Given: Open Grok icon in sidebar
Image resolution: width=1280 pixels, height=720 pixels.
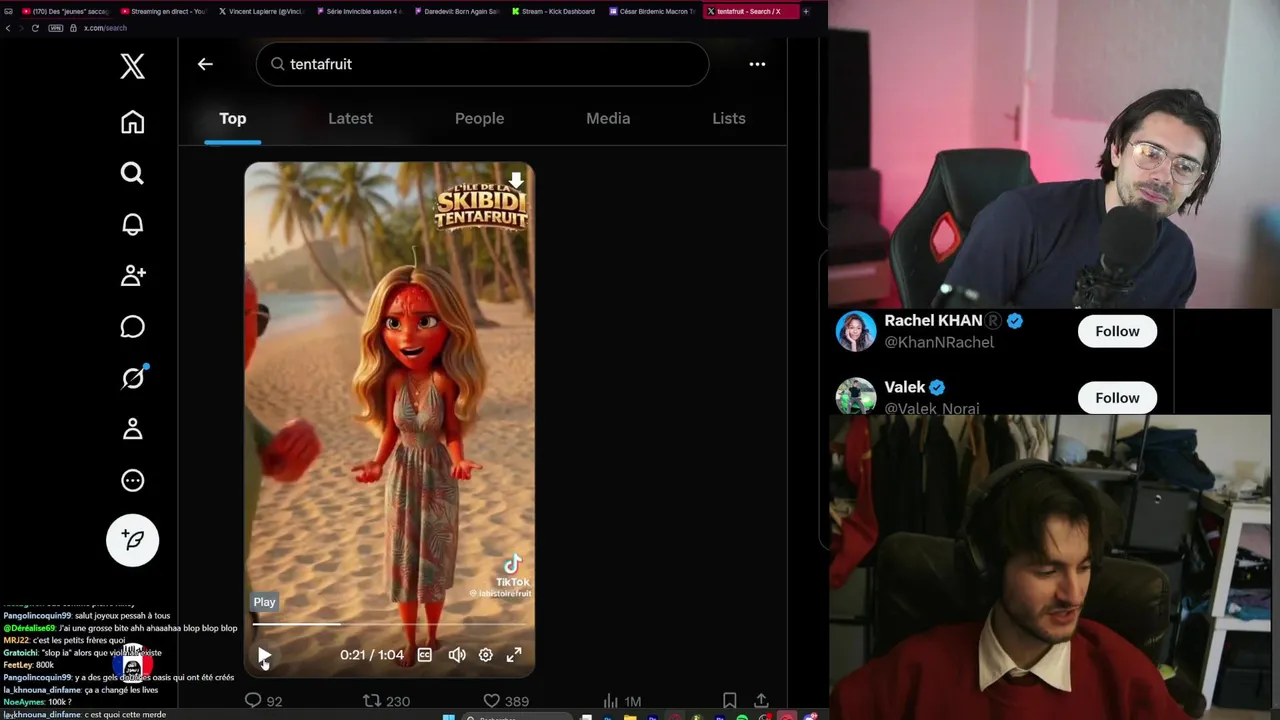Looking at the screenshot, I should [x=132, y=378].
